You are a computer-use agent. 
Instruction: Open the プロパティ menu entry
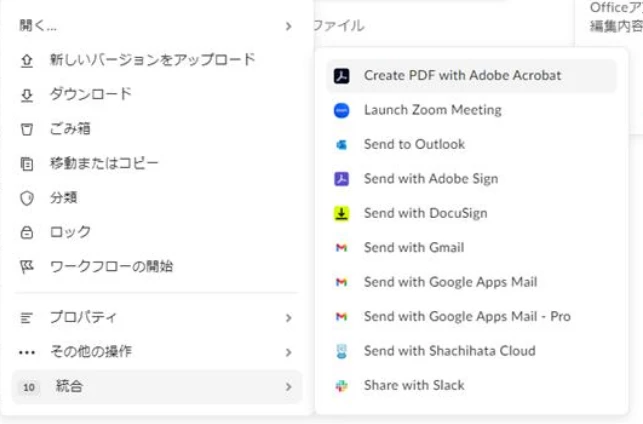coord(157,318)
